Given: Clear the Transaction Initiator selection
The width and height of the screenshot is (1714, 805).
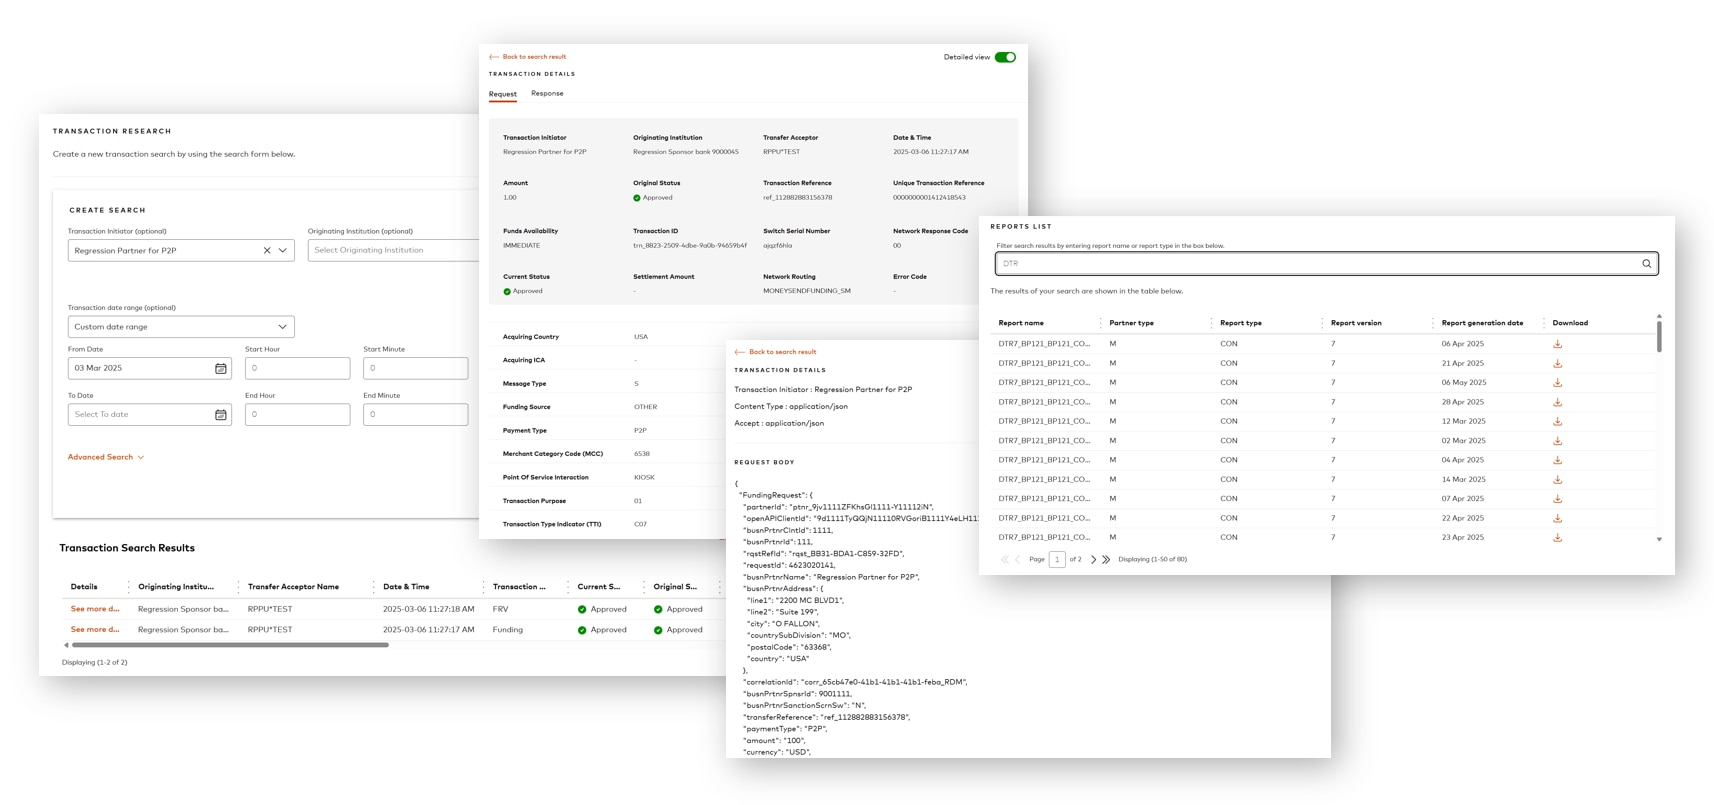Looking at the screenshot, I should pyautogui.click(x=267, y=250).
